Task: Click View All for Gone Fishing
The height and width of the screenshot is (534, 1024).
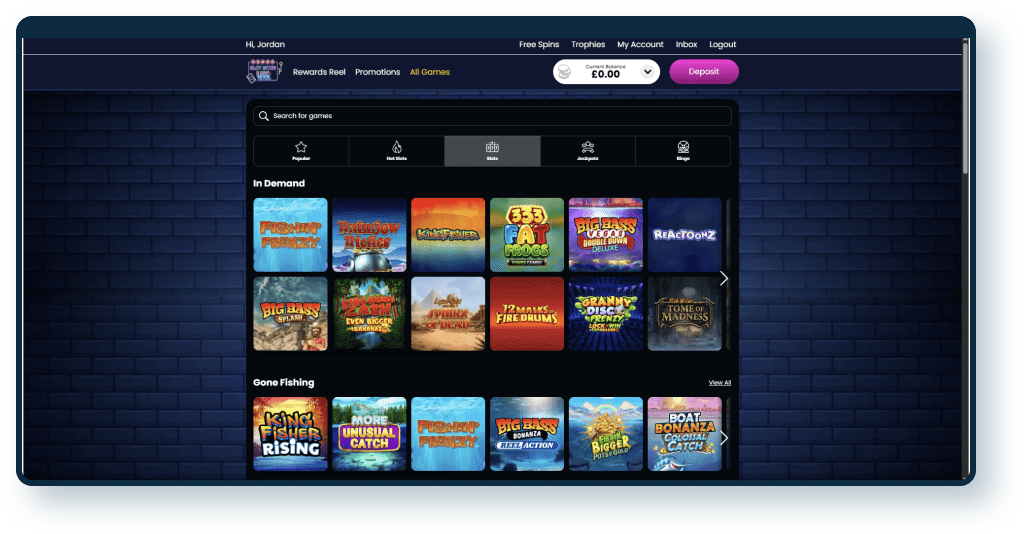Action: coord(720,383)
